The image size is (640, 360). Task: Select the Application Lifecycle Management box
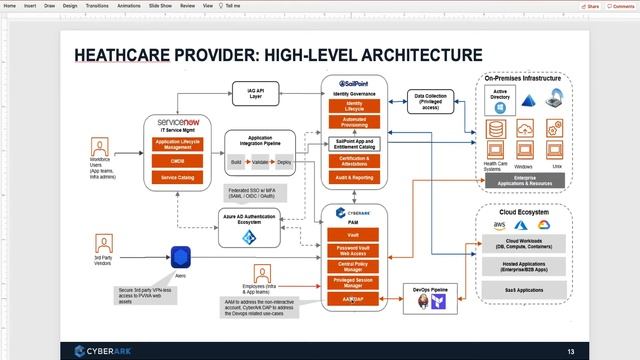(x=178, y=144)
